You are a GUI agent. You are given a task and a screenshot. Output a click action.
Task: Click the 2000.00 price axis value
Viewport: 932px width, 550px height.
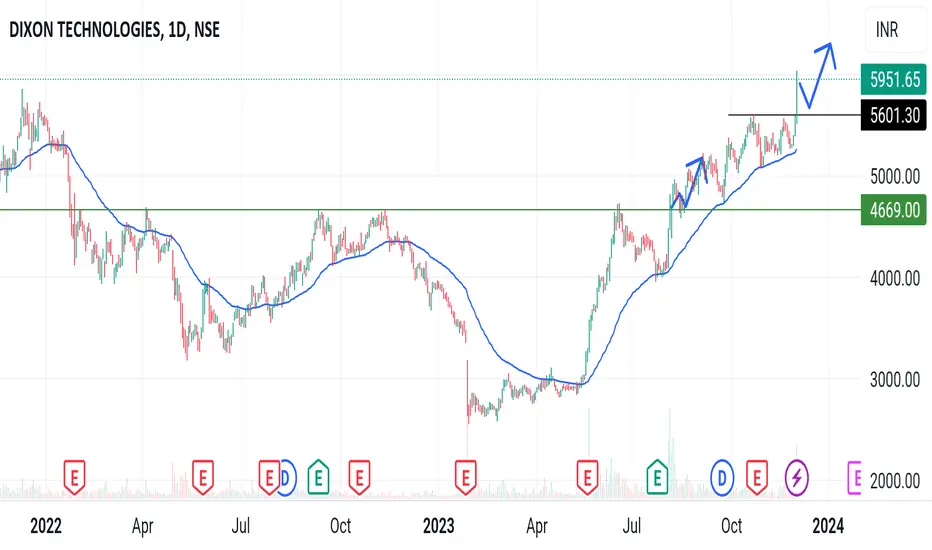(x=895, y=480)
